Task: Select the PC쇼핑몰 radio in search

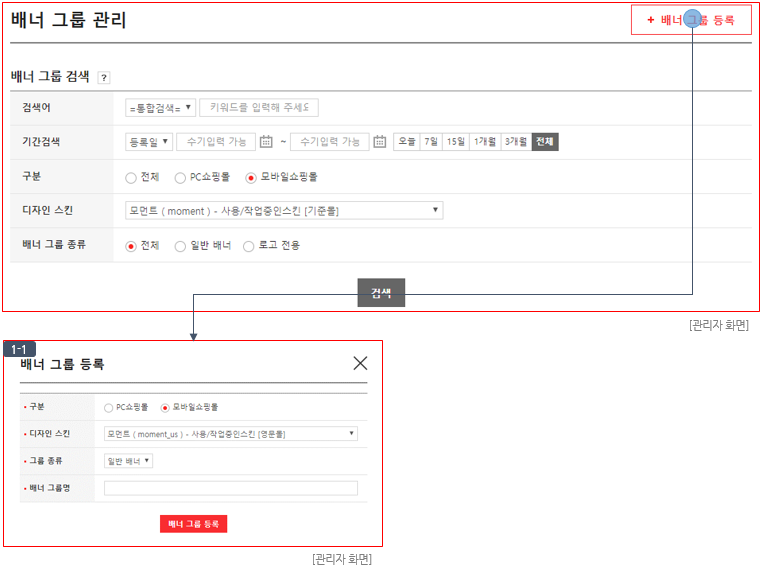Action: click(180, 177)
